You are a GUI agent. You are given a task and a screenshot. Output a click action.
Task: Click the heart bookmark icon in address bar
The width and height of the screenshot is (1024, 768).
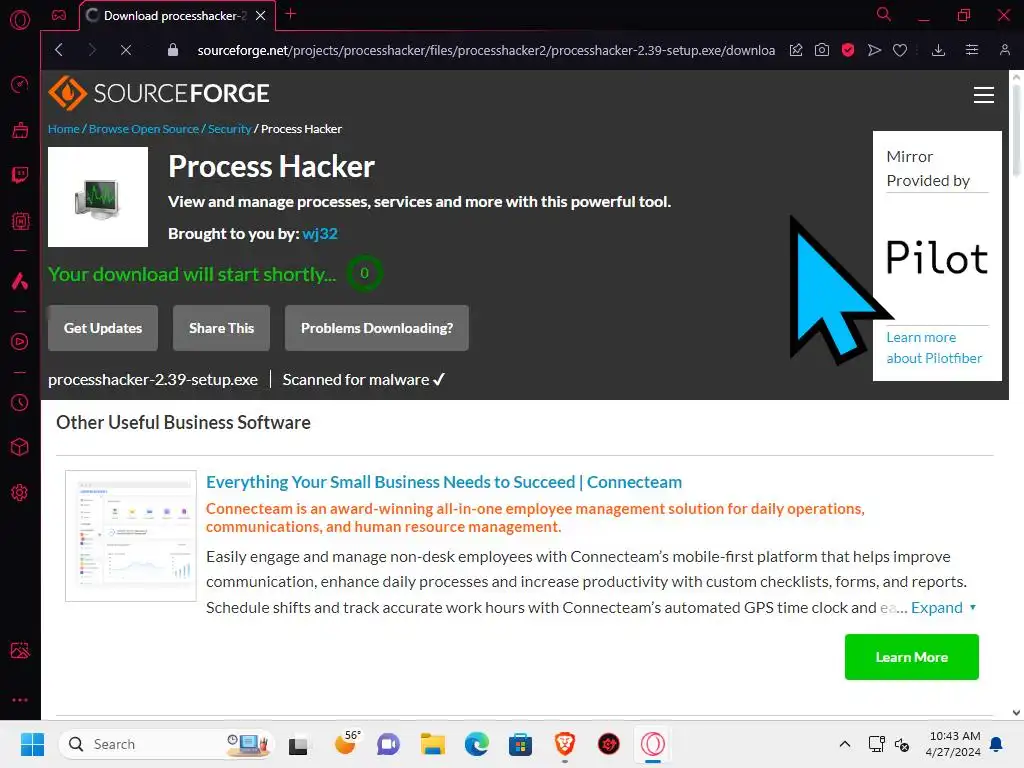click(x=900, y=50)
